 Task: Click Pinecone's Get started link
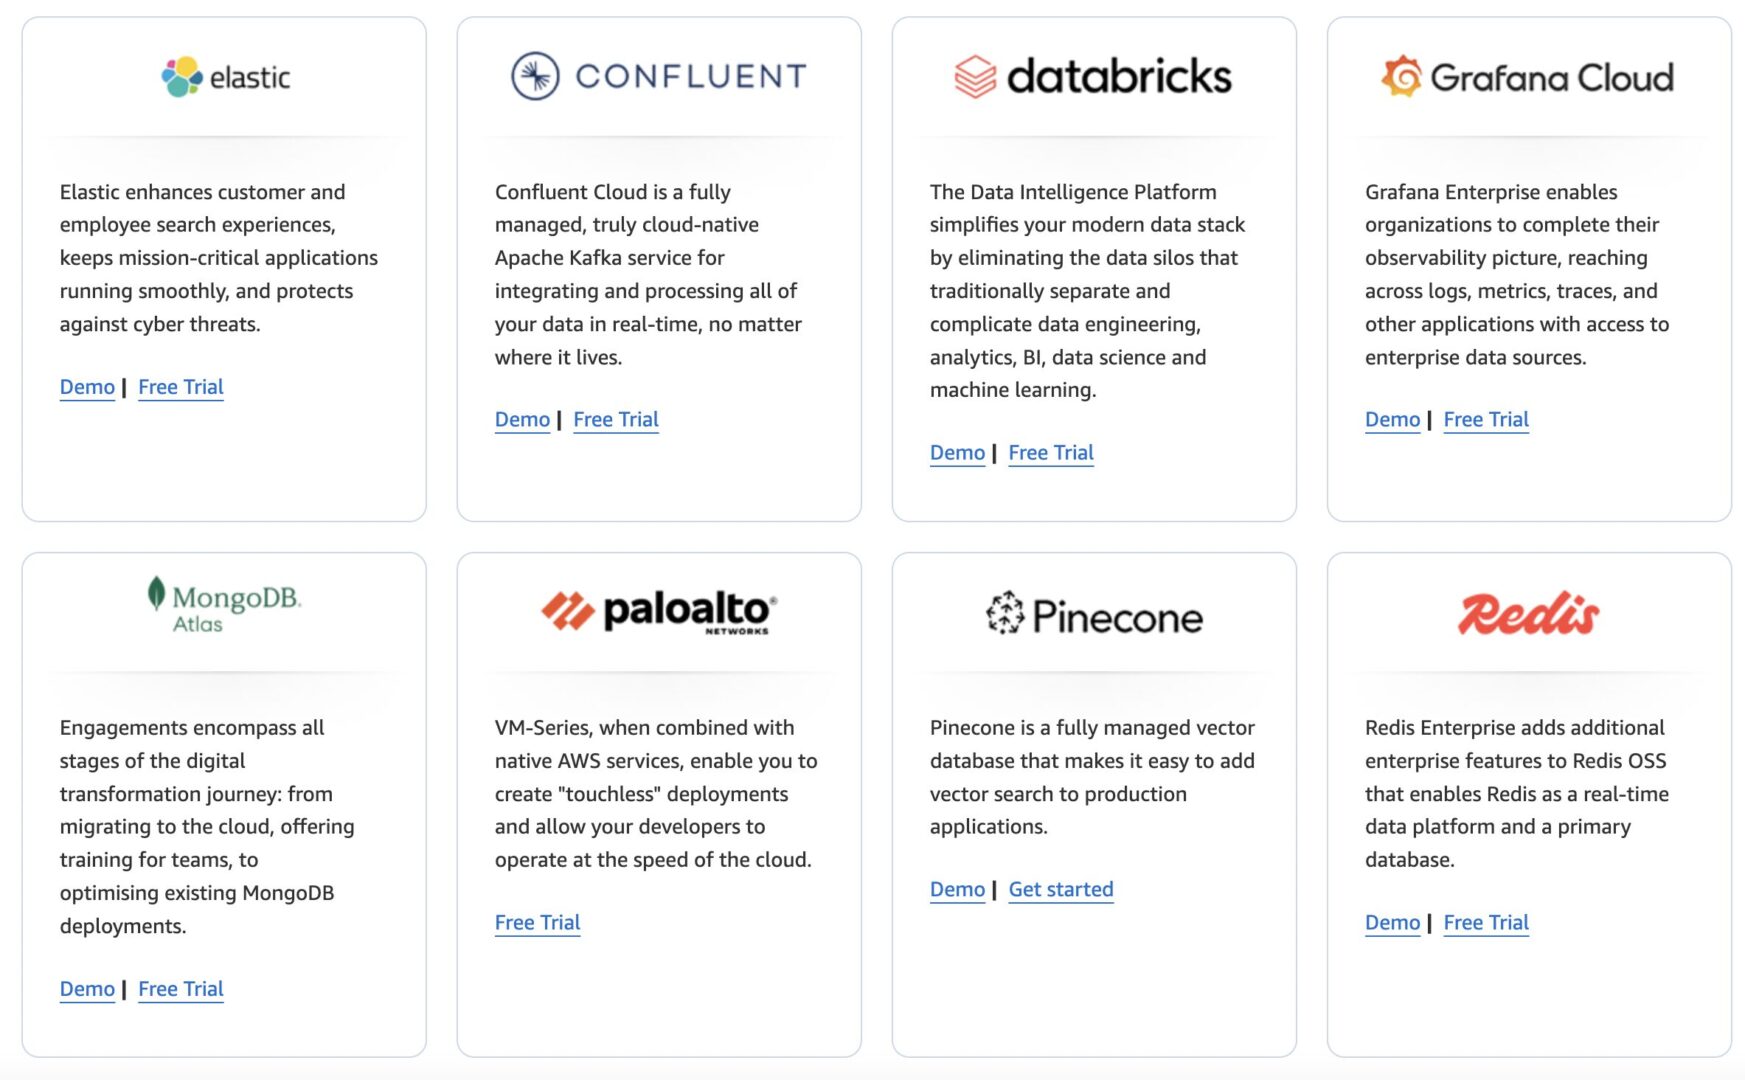click(1061, 889)
